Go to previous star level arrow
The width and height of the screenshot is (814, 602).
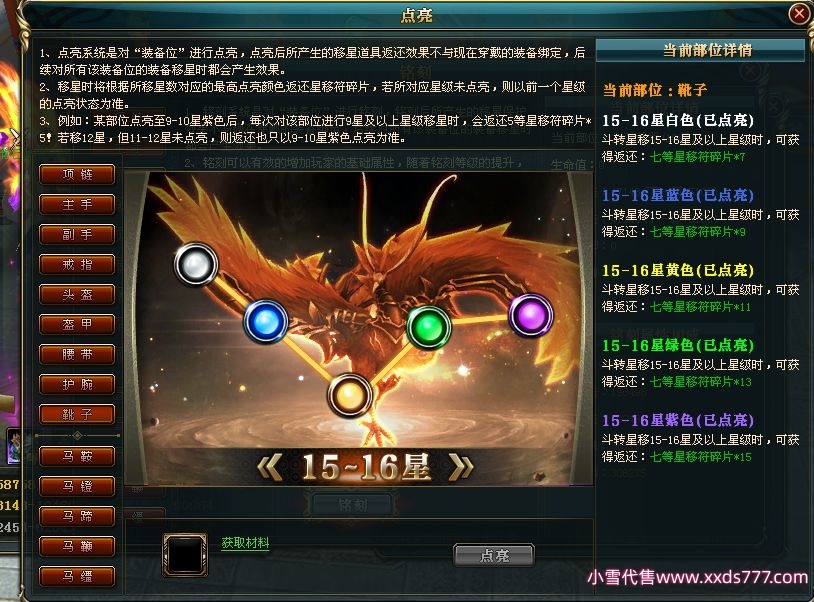pyautogui.click(x=270, y=466)
